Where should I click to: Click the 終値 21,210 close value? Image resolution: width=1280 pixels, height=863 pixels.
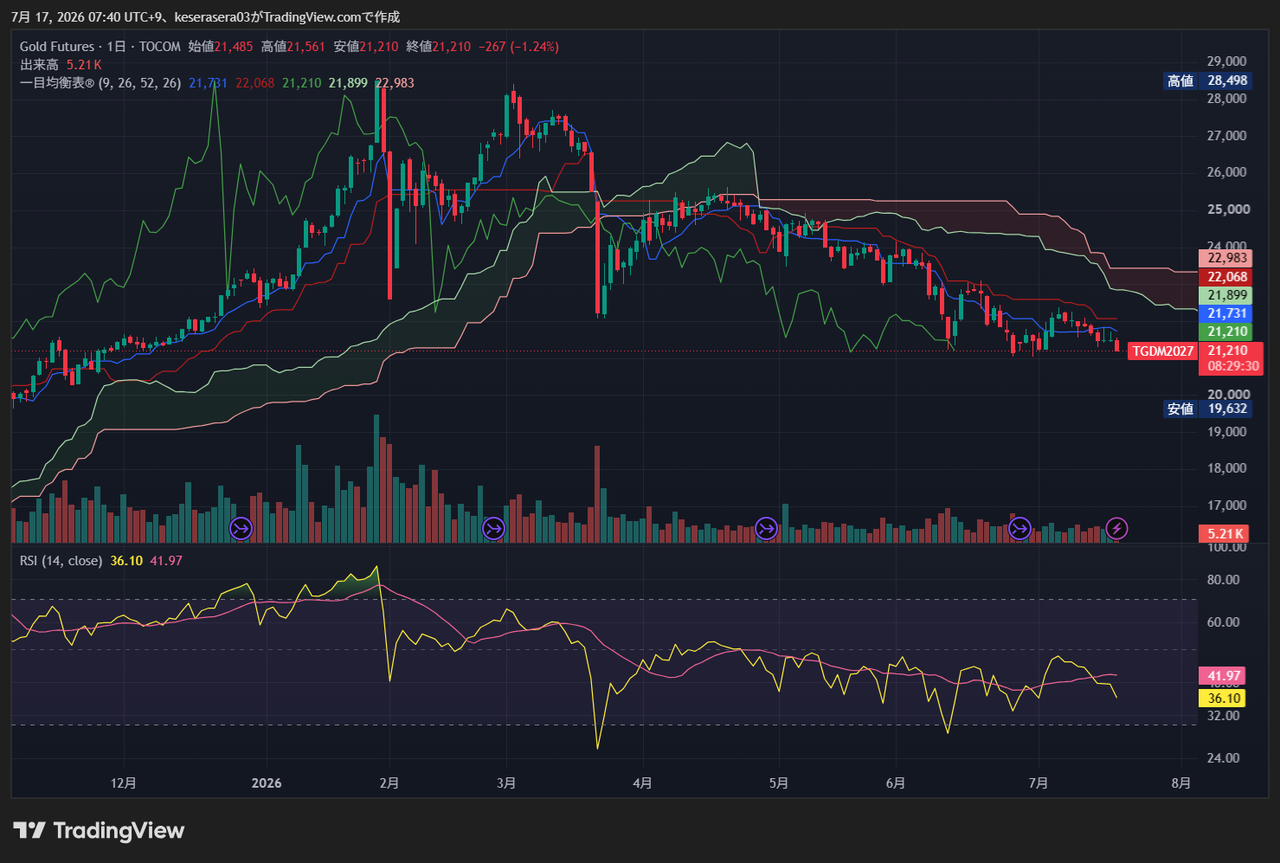[x=440, y=46]
